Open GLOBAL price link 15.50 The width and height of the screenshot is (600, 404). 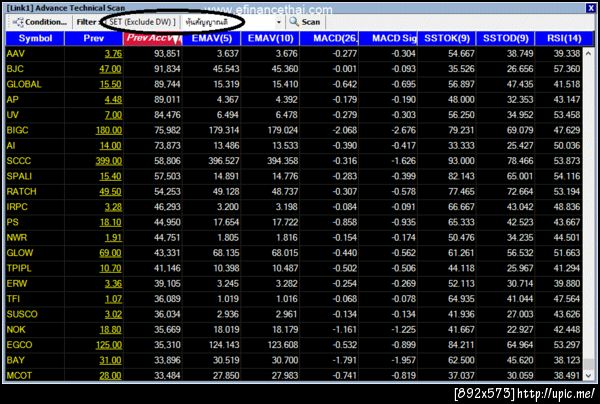click(x=110, y=84)
